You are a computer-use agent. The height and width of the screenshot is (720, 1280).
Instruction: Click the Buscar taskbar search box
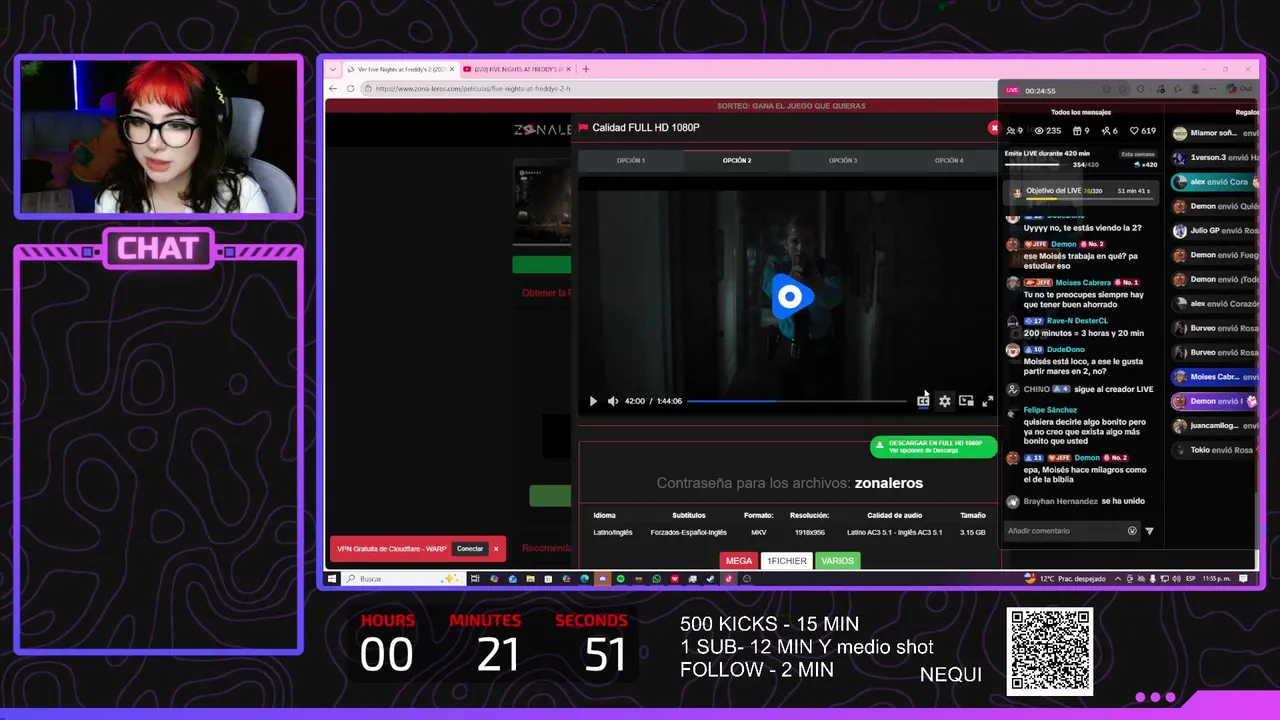(404, 578)
